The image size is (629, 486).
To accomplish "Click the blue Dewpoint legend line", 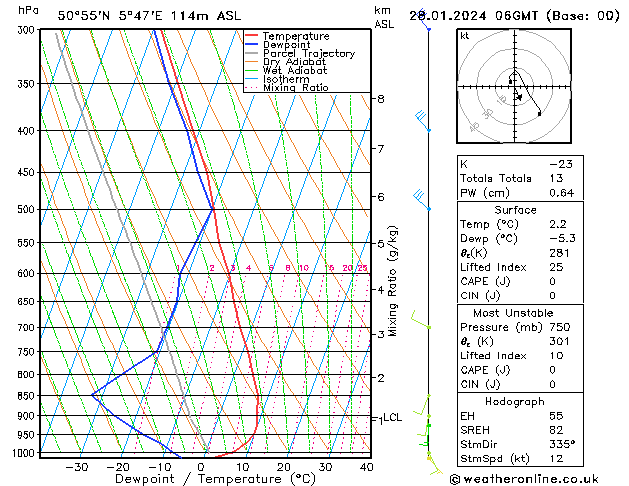I will coord(251,45).
